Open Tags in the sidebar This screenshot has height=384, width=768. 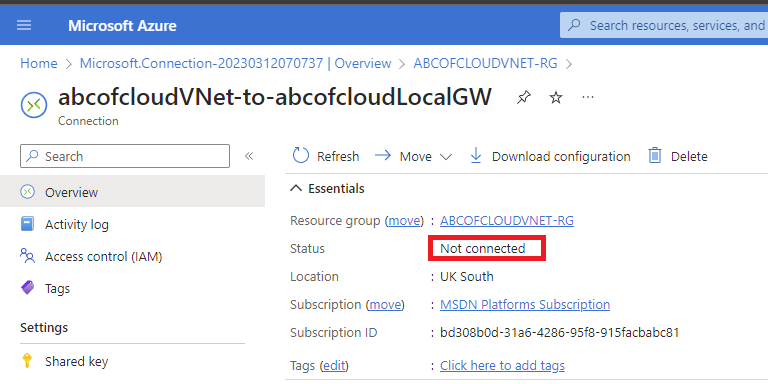tap(57, 289)
